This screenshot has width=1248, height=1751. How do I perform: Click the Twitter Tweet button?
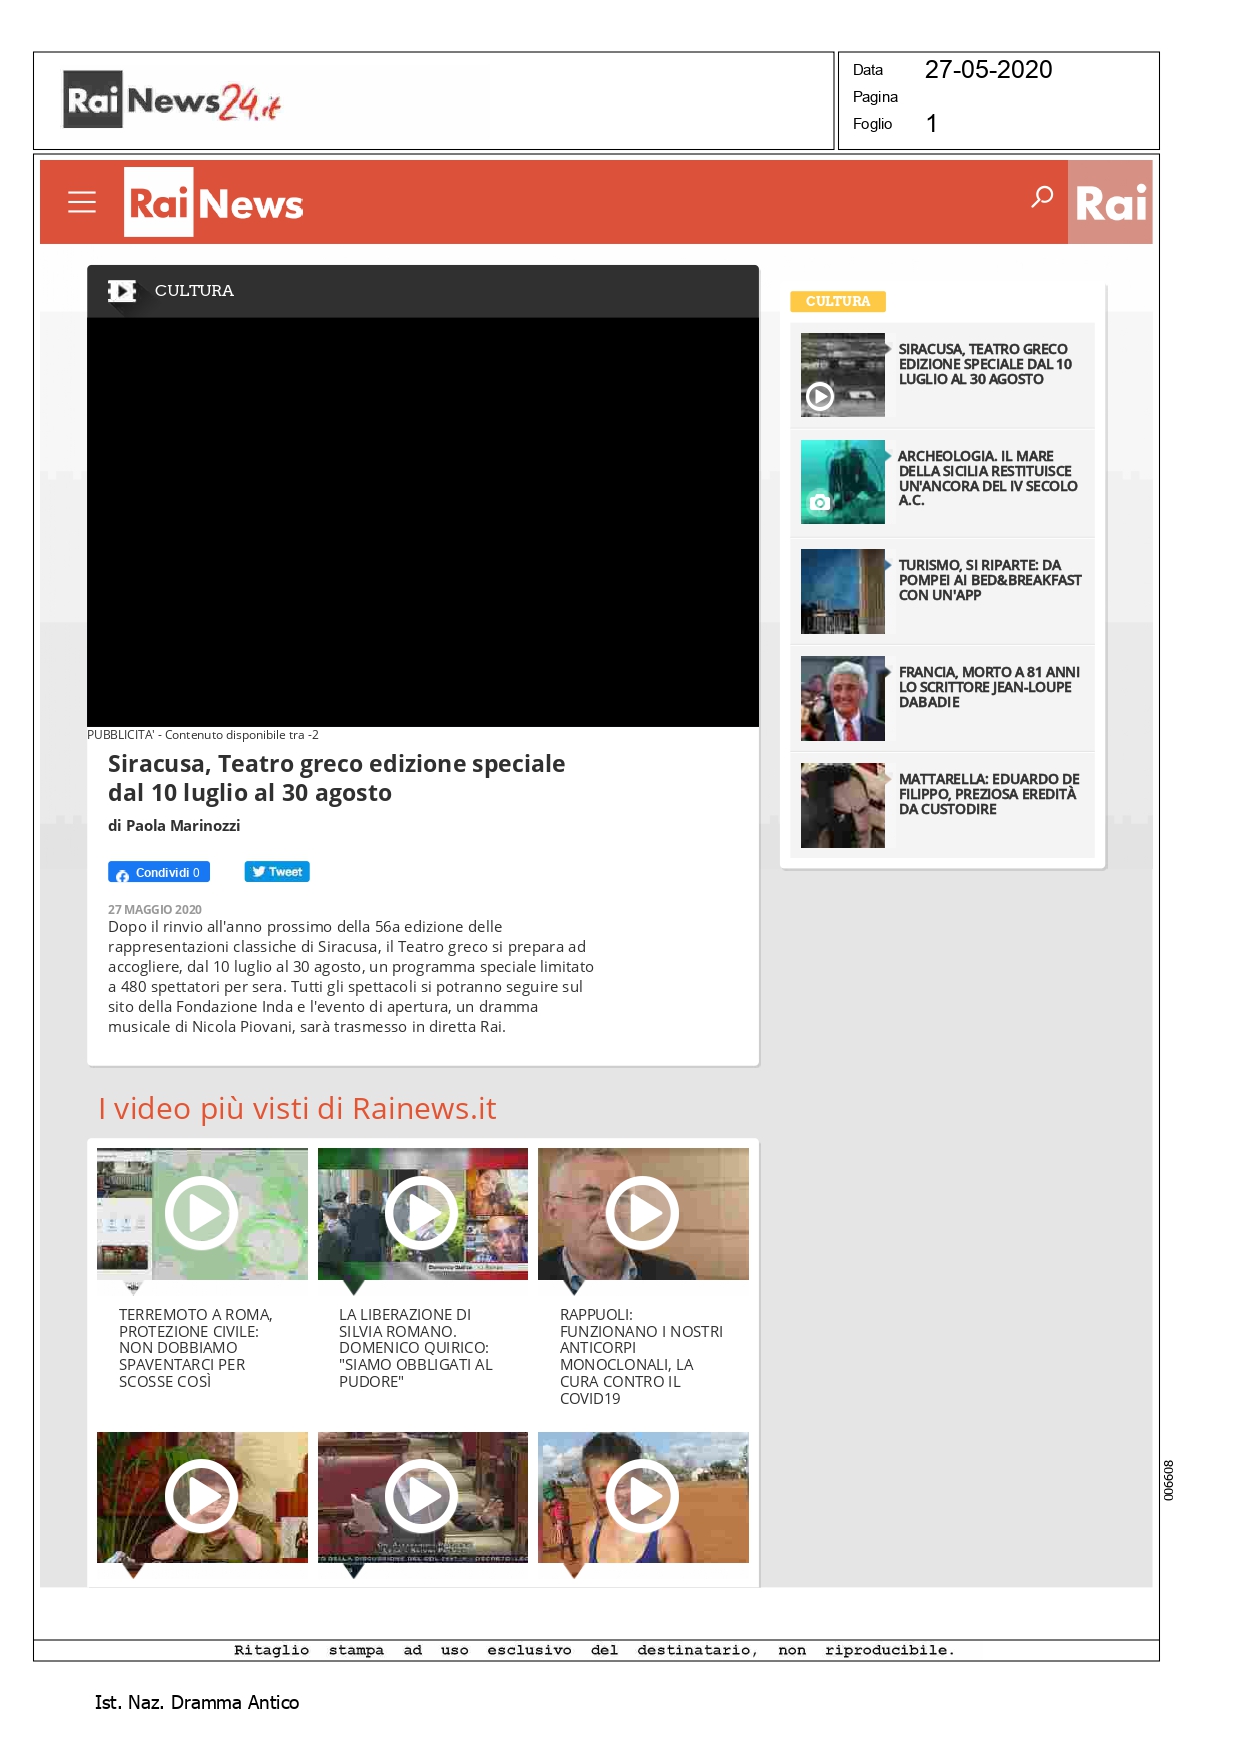pyautogui.click(x=277, y=872)
